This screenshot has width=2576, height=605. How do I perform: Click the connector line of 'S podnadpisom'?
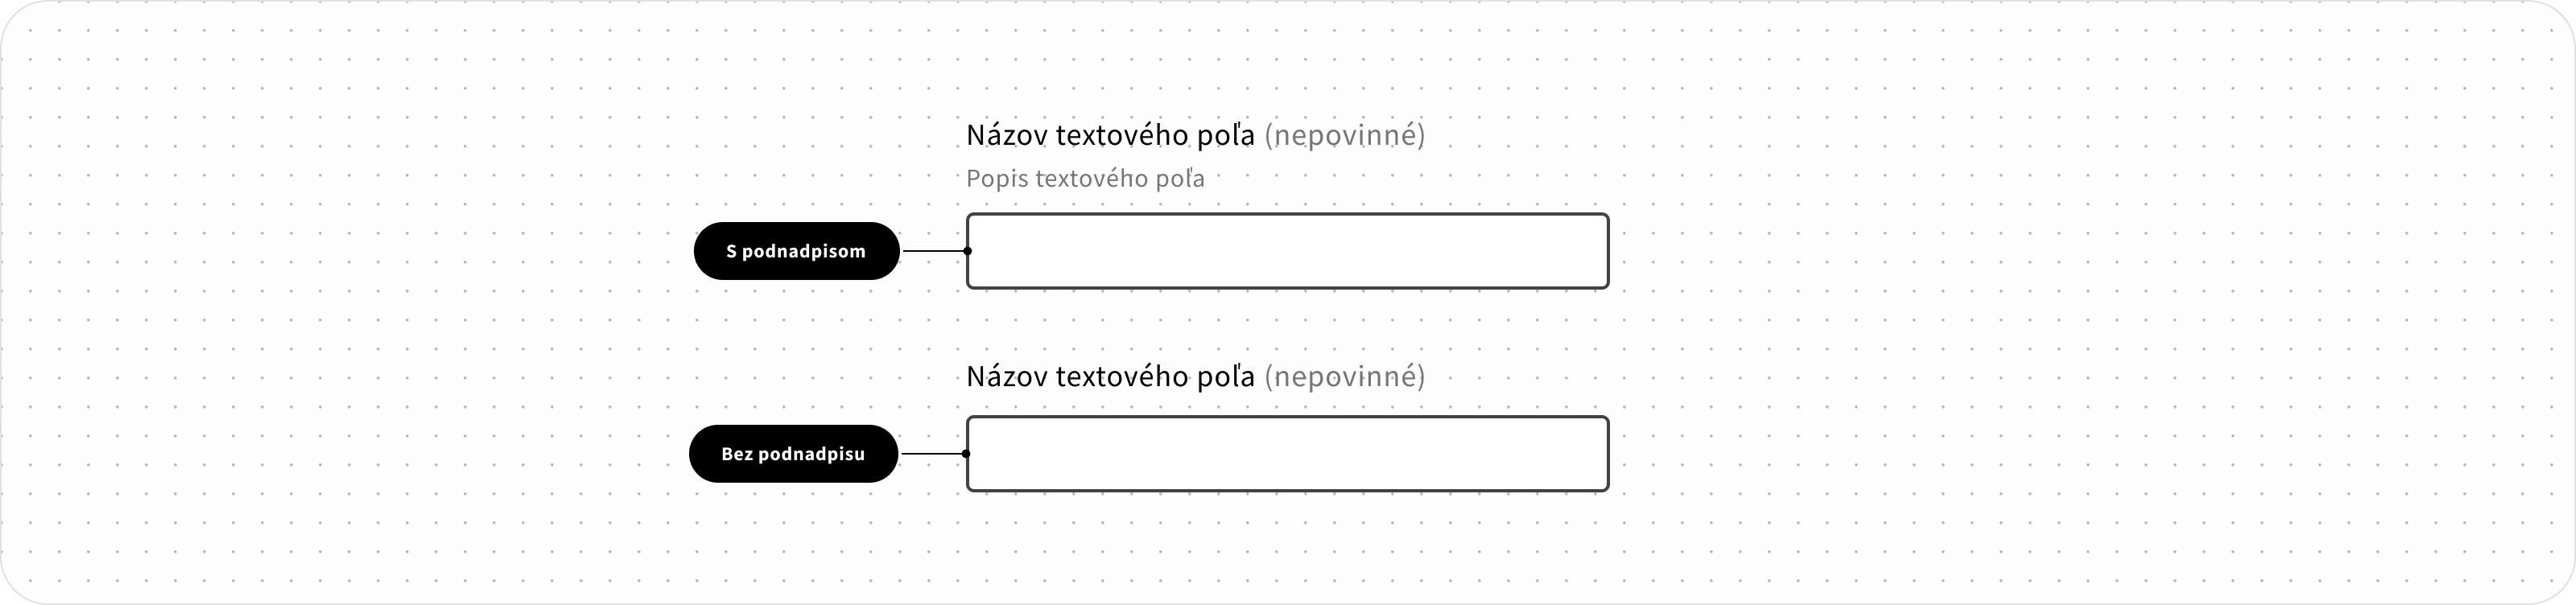[935, 250]
